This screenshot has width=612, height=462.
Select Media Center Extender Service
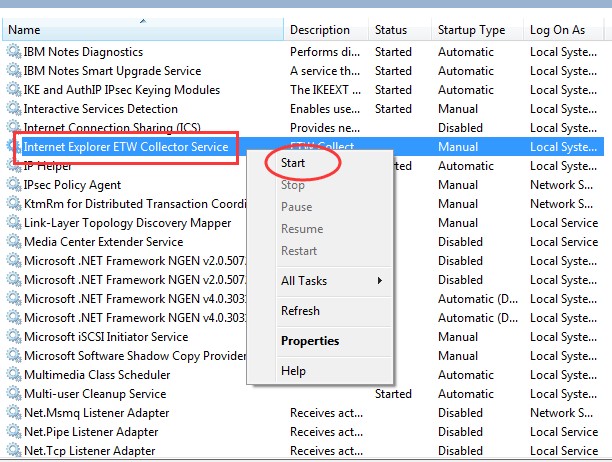pos(103,242)
